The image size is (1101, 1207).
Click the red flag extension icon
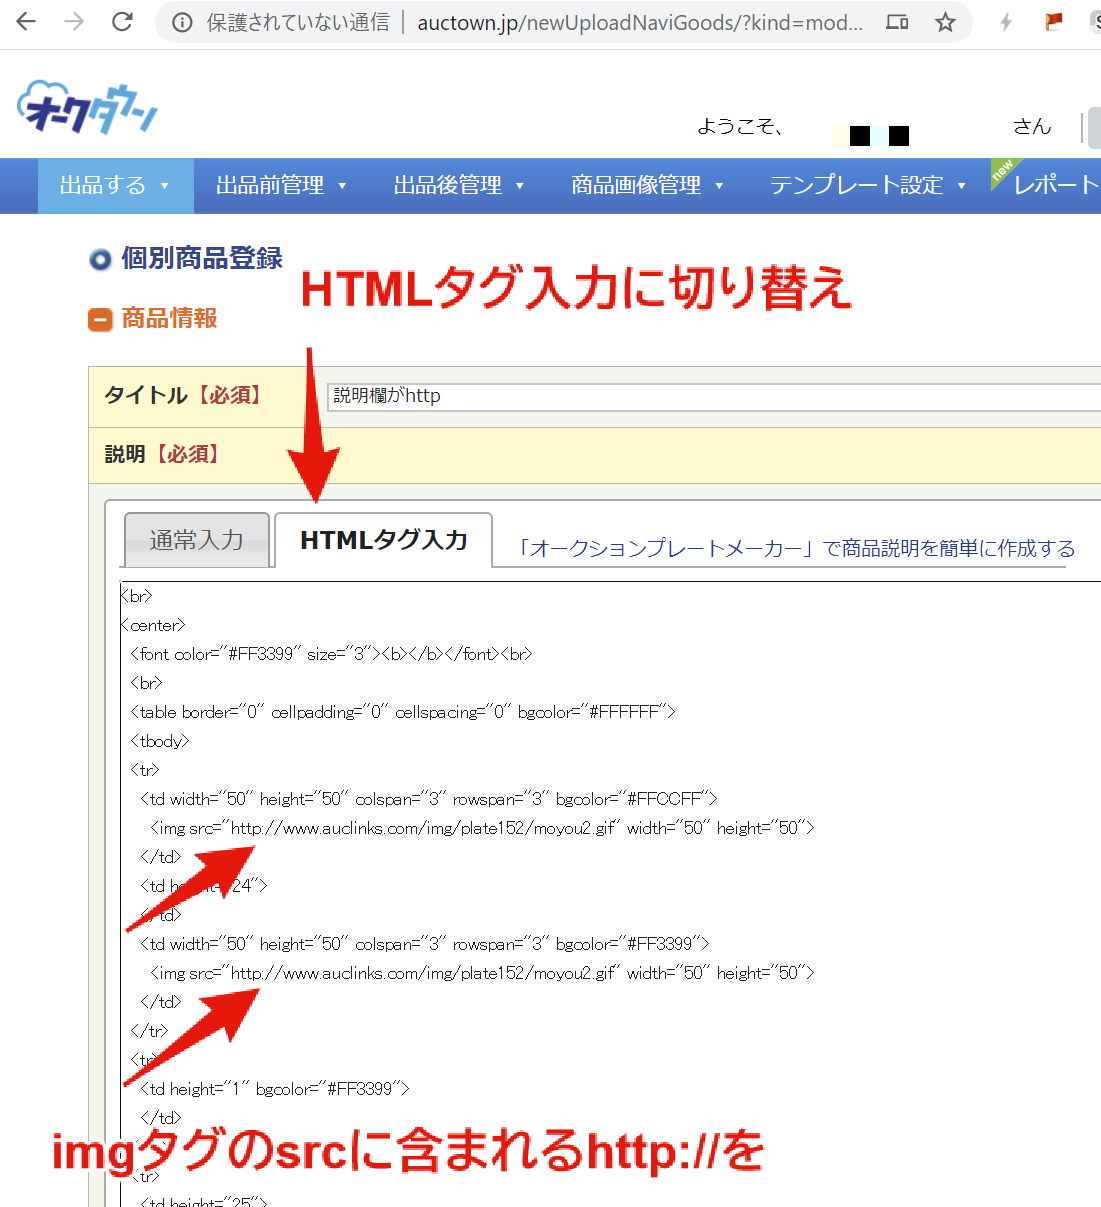coord(1053,21)
